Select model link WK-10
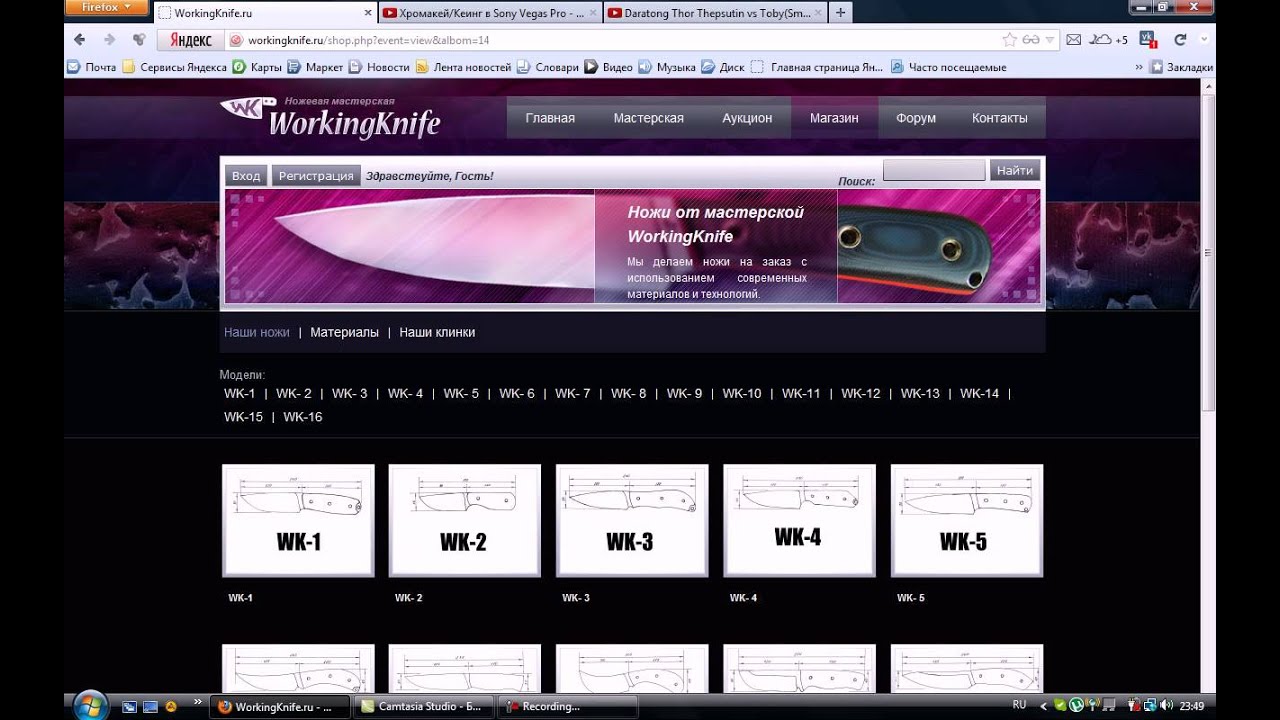Viewport: 1280px width, 720px height. point(742,393)
